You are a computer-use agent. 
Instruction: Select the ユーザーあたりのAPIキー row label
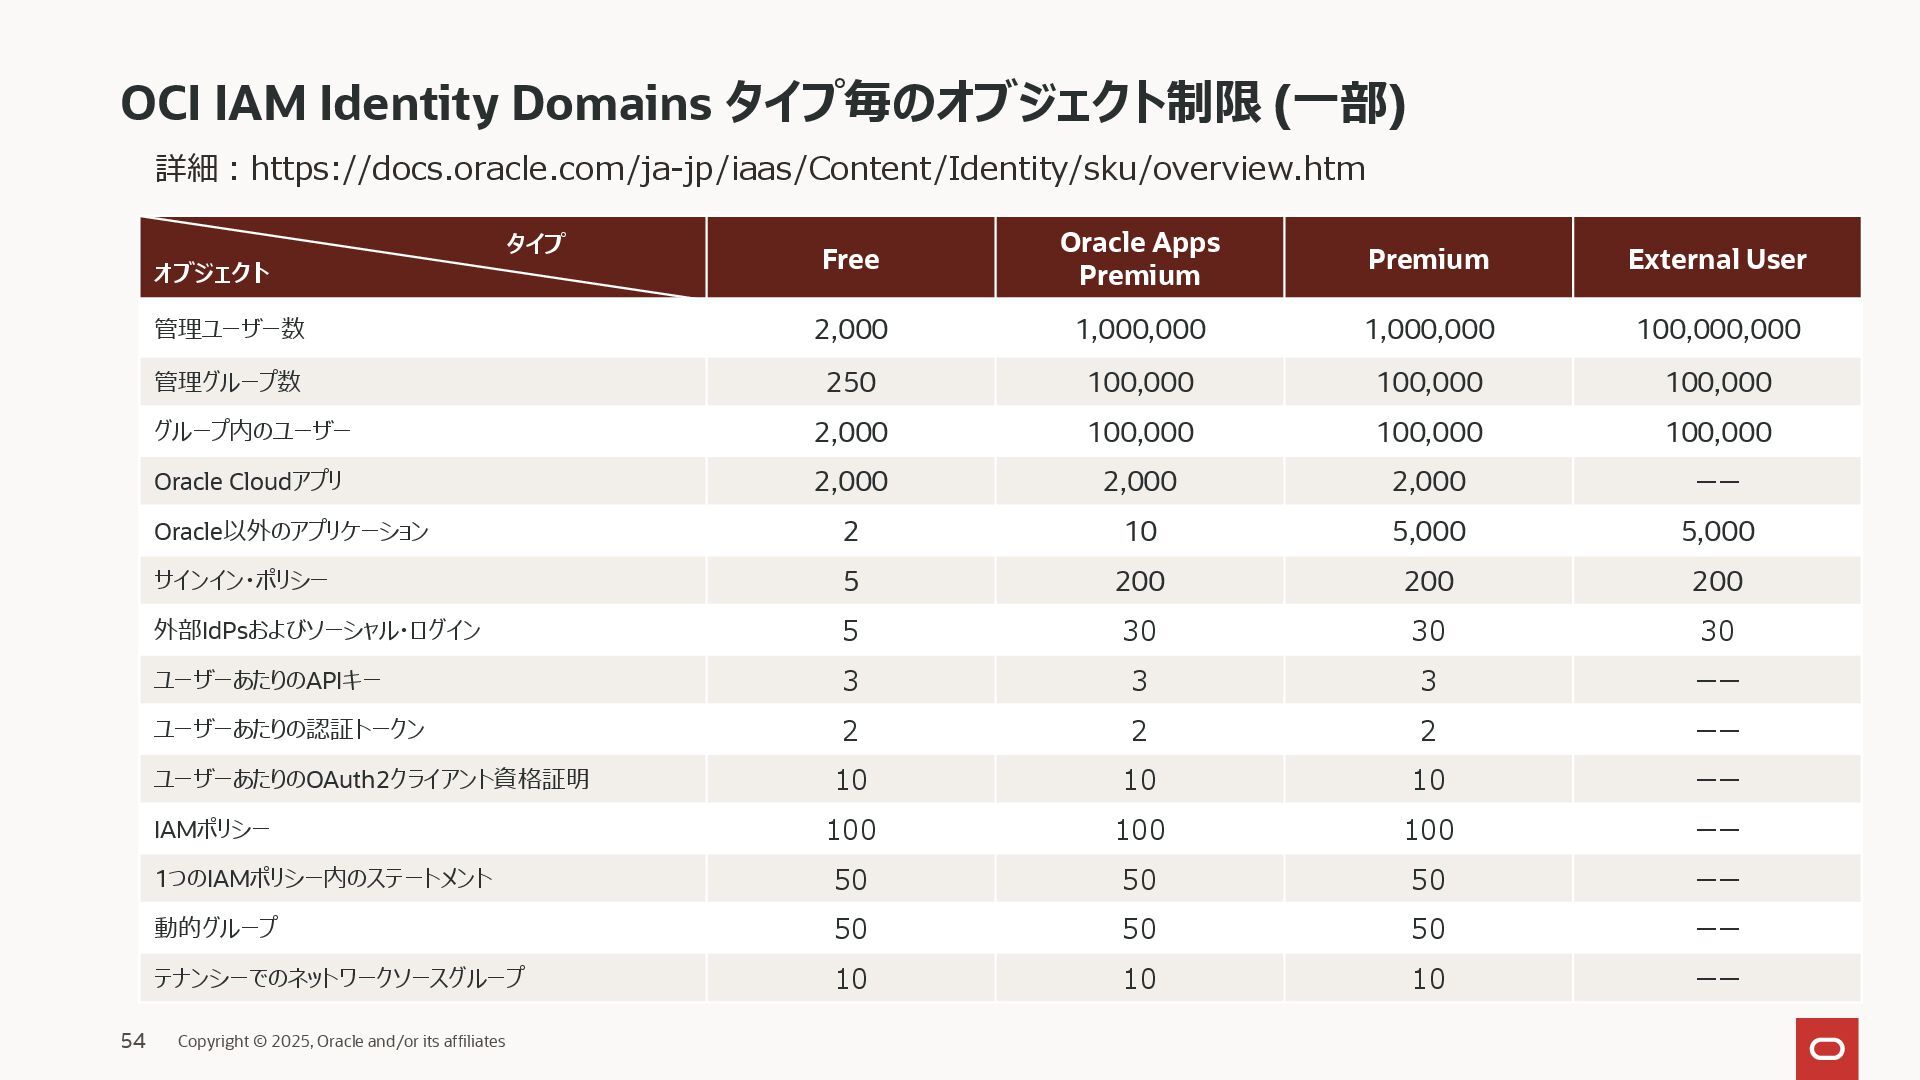pos(267,680)
